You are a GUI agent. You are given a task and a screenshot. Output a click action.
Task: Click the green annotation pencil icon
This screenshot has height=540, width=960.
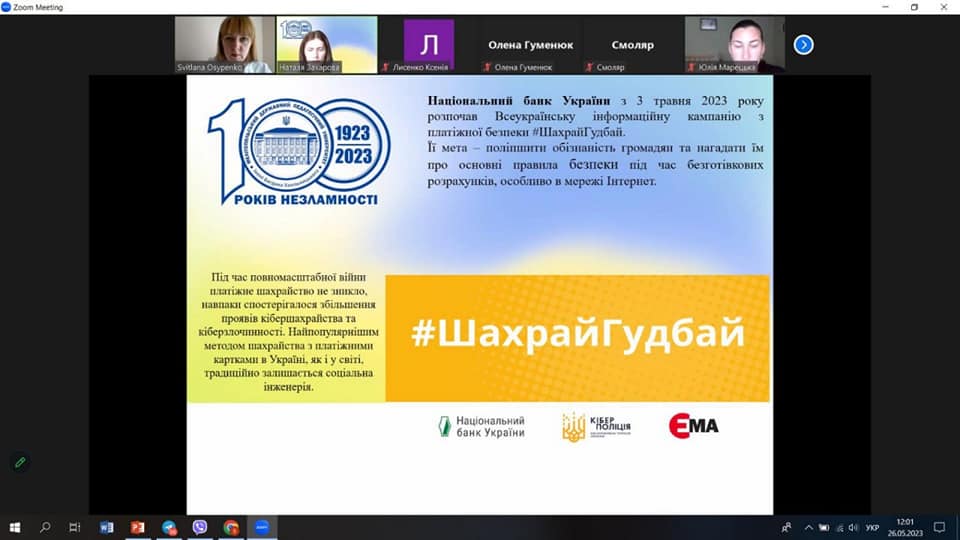19,462
